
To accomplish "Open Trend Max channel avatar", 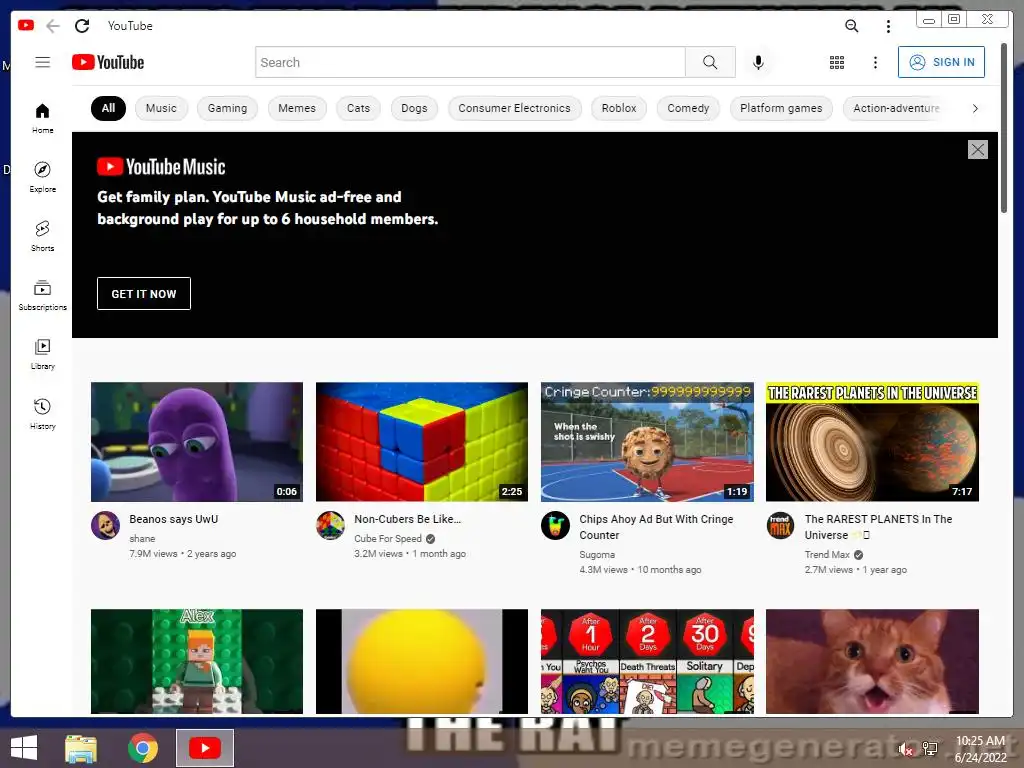I will pyautogui.click(x=780, y=526).
